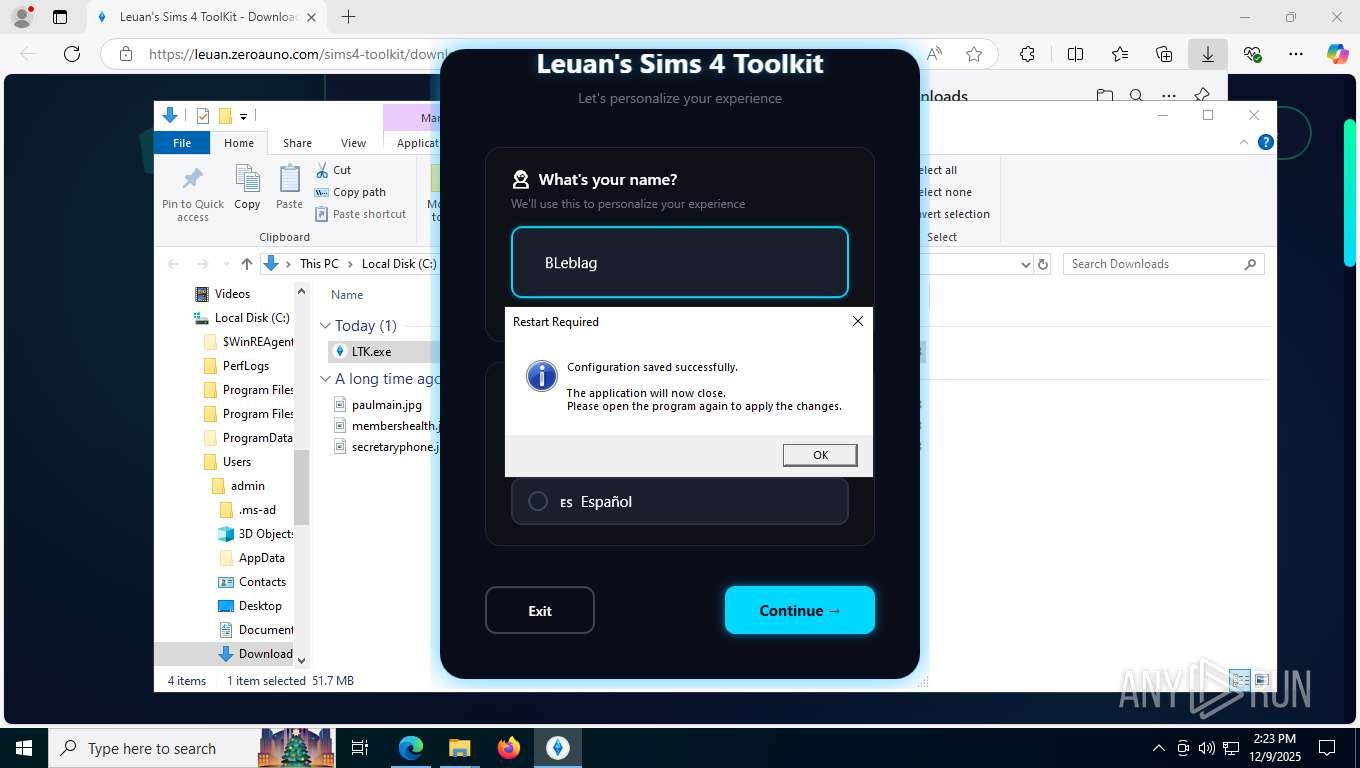1360x768 pixels.
Task: Click the Quick Access toolbar Properties icon
Action: point(203,115)
